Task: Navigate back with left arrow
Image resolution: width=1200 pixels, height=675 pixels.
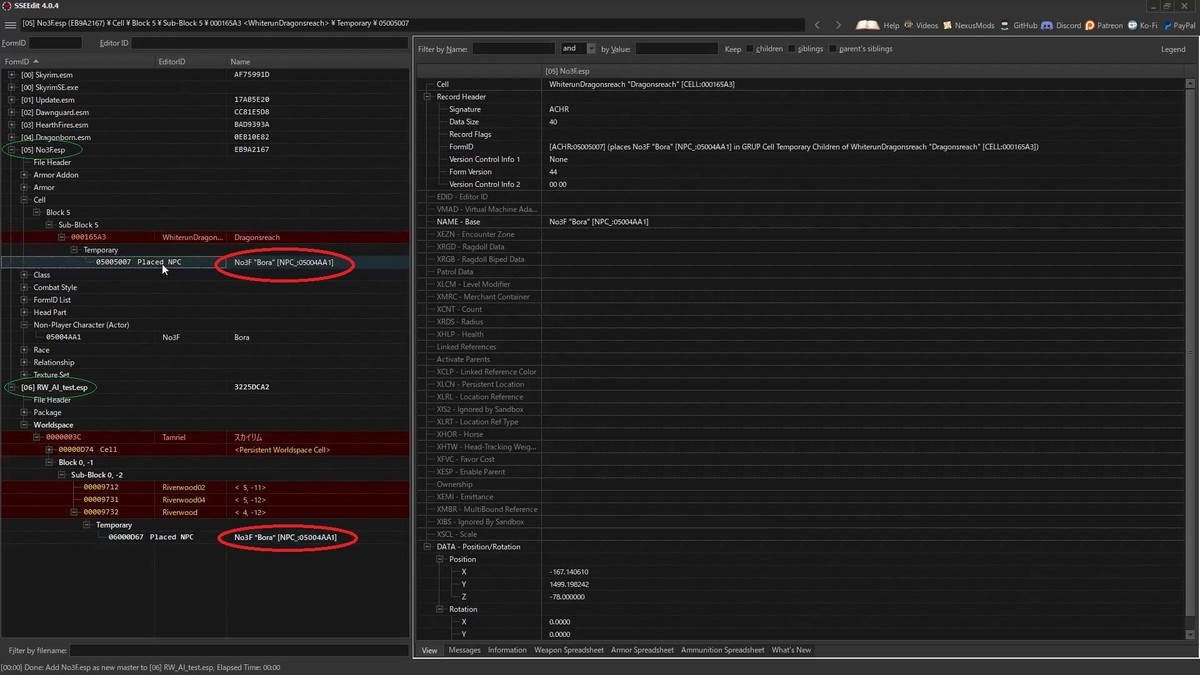Action: (817, 25)
